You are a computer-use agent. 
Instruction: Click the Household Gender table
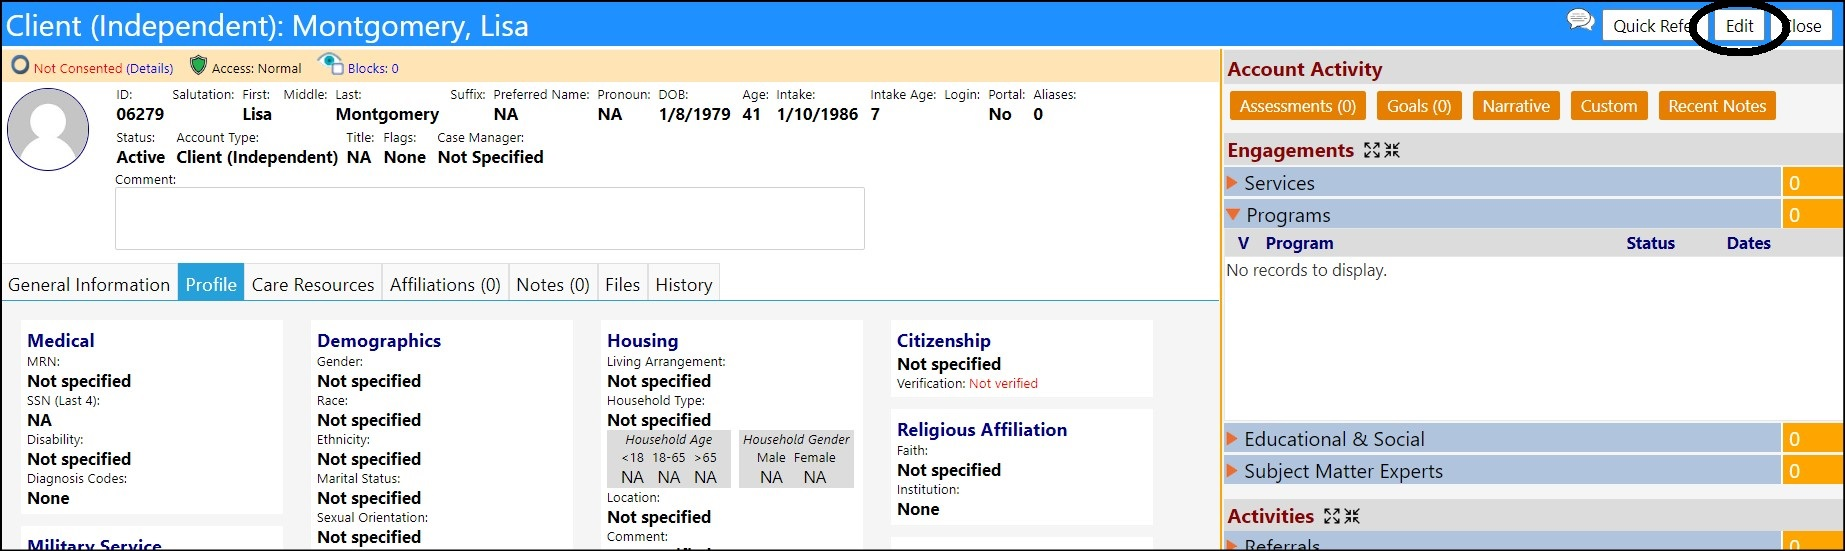(x=796, y=459)
